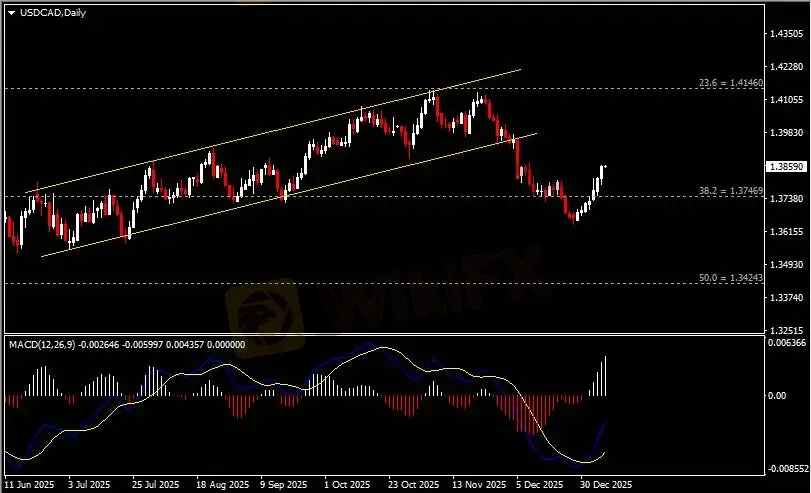The width and height of the screenshot is (811, 493).
Task: Click the current price tag 1.38590
Action: click(784, 167)
